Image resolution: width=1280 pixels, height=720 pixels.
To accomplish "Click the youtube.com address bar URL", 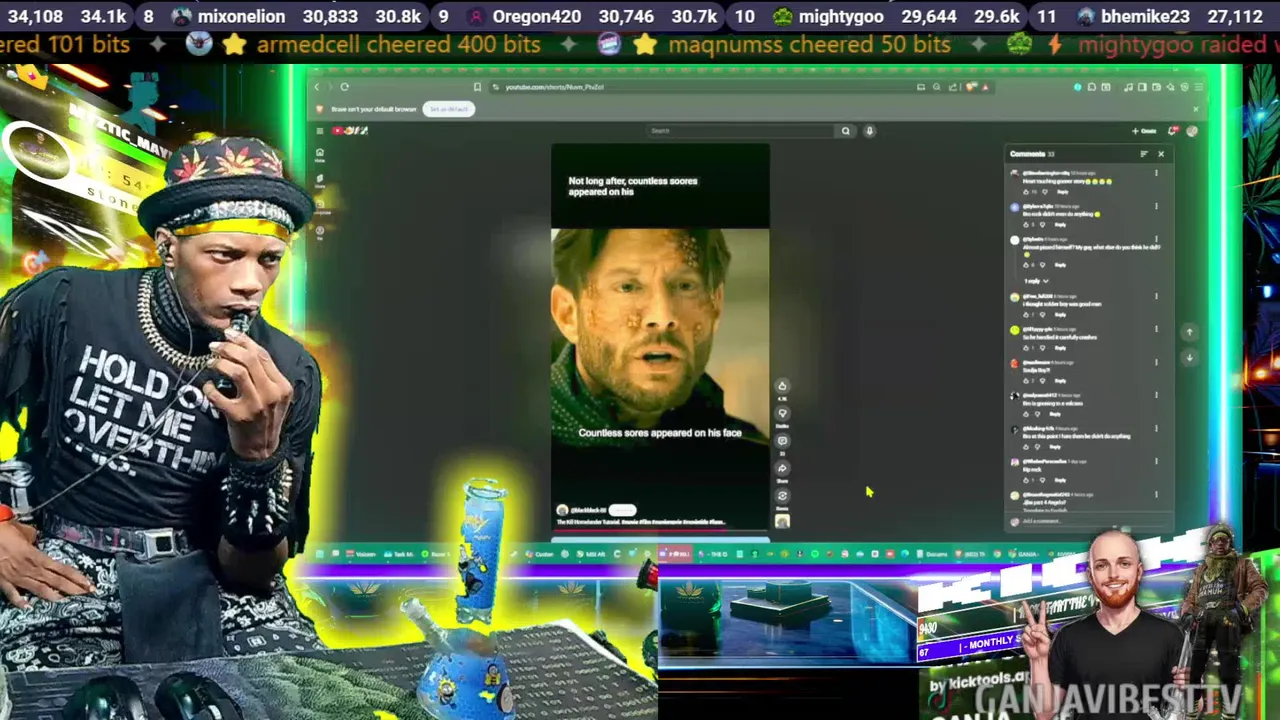I will [555, 87].
